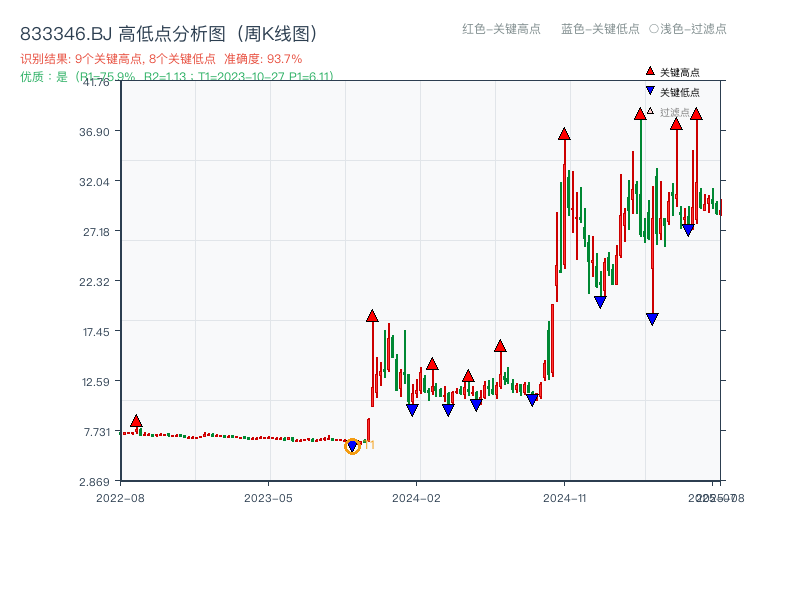Click the orange circled filter point on the chart
Image resolution: width=800 pixels, height=600 pixels.
pyautogui.click(x=352, y=444)
